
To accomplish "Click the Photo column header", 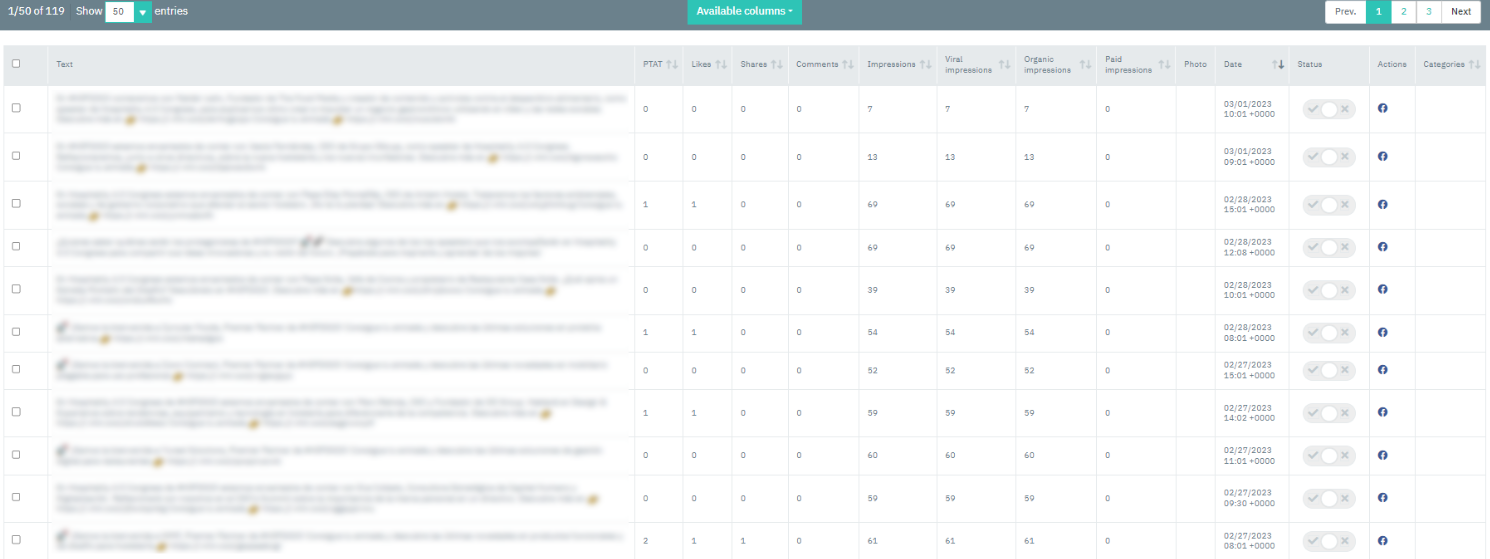I will pos(1195,64).
